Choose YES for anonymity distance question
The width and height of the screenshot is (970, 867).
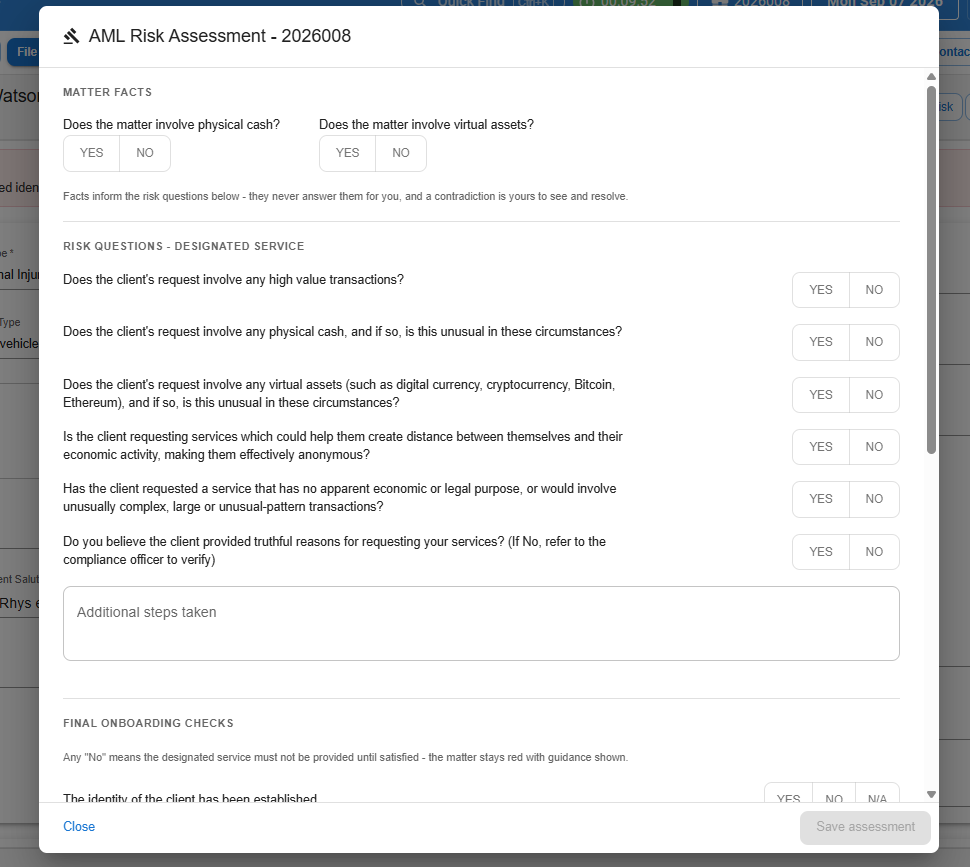click(821, 447)
